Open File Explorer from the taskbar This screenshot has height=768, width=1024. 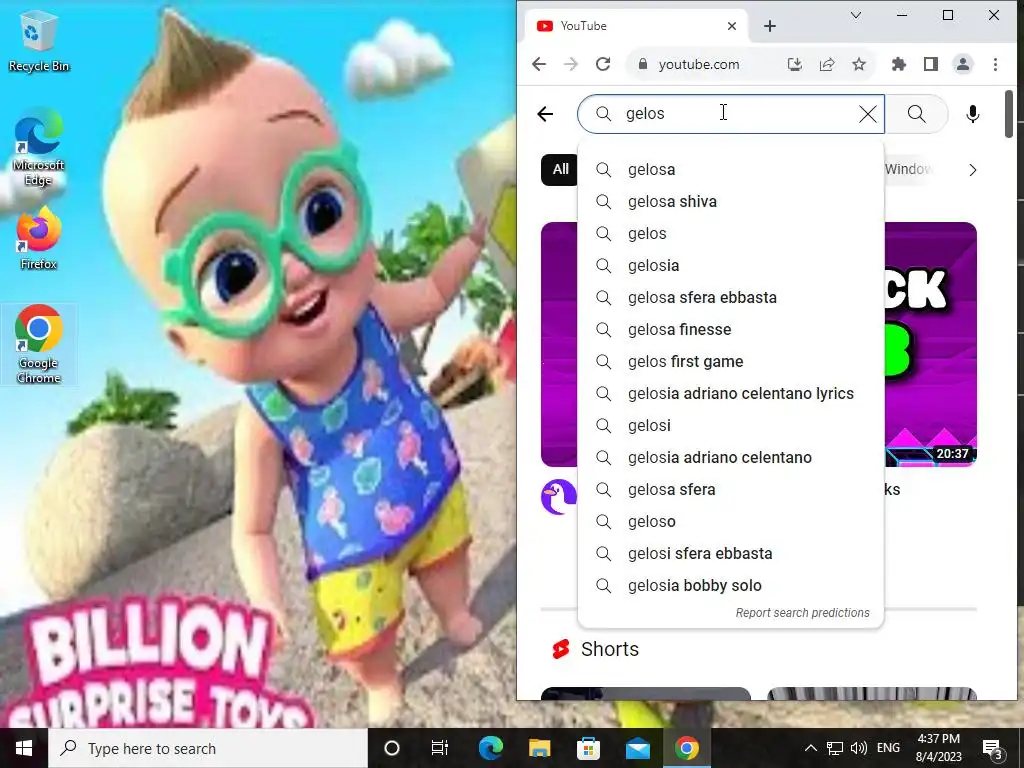(539, 748)
